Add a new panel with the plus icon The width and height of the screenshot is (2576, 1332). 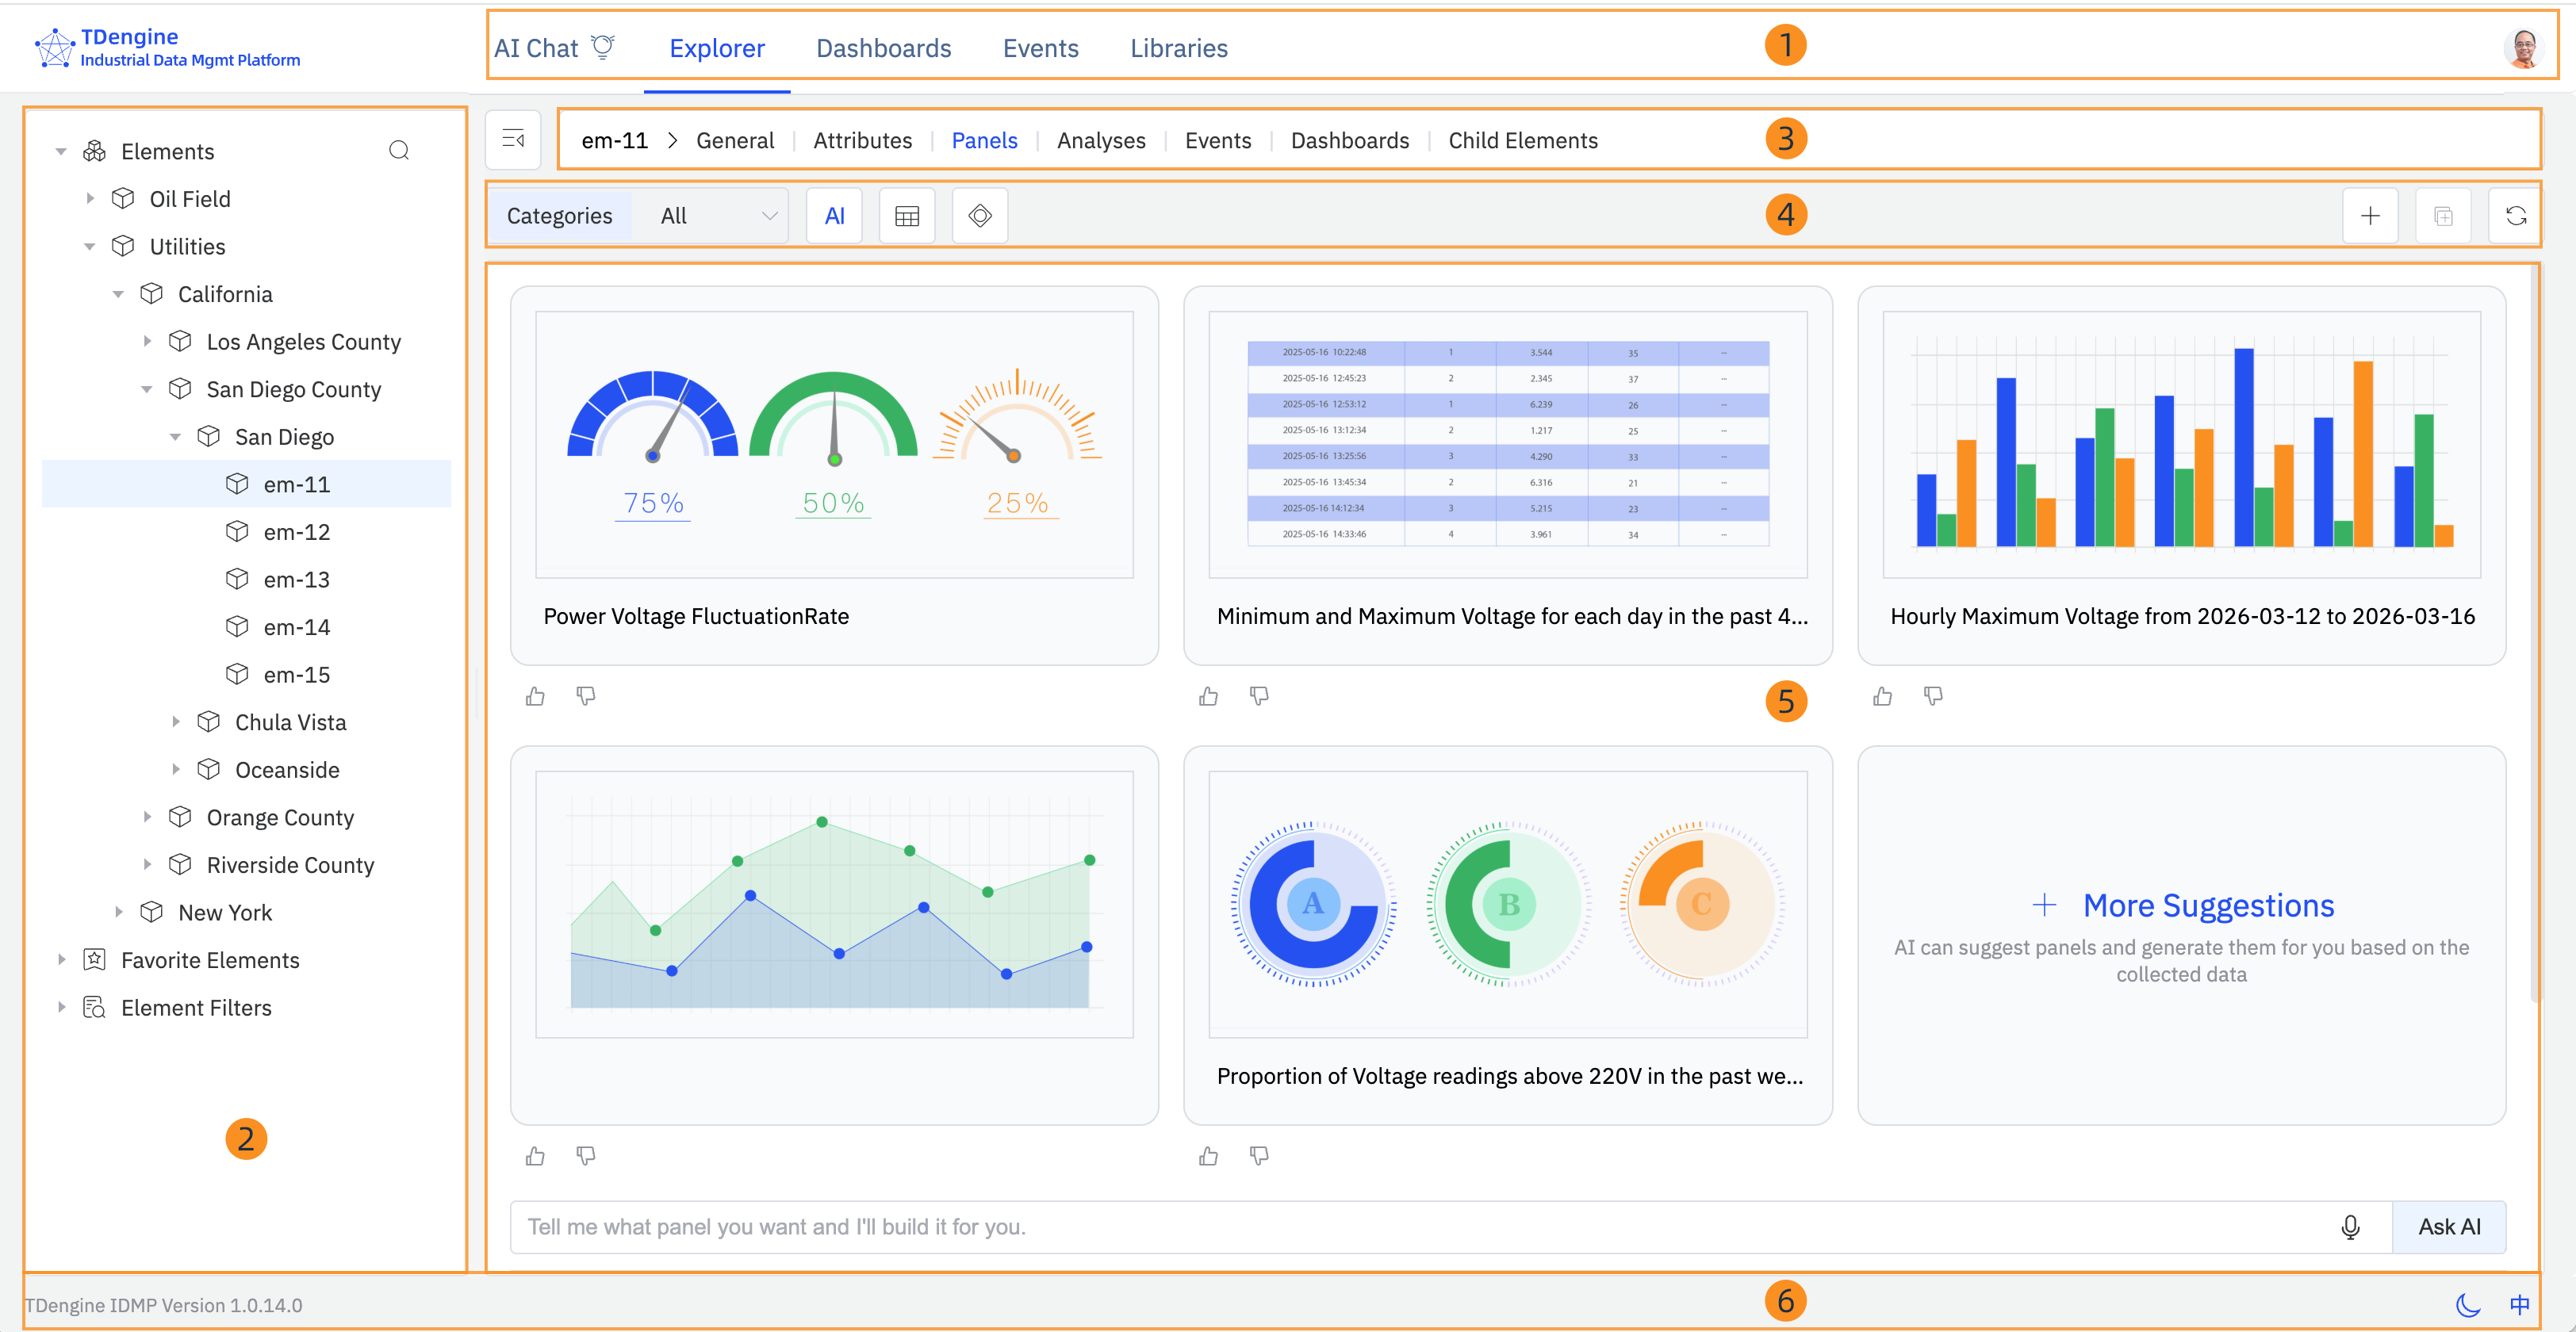(2371, 214)
